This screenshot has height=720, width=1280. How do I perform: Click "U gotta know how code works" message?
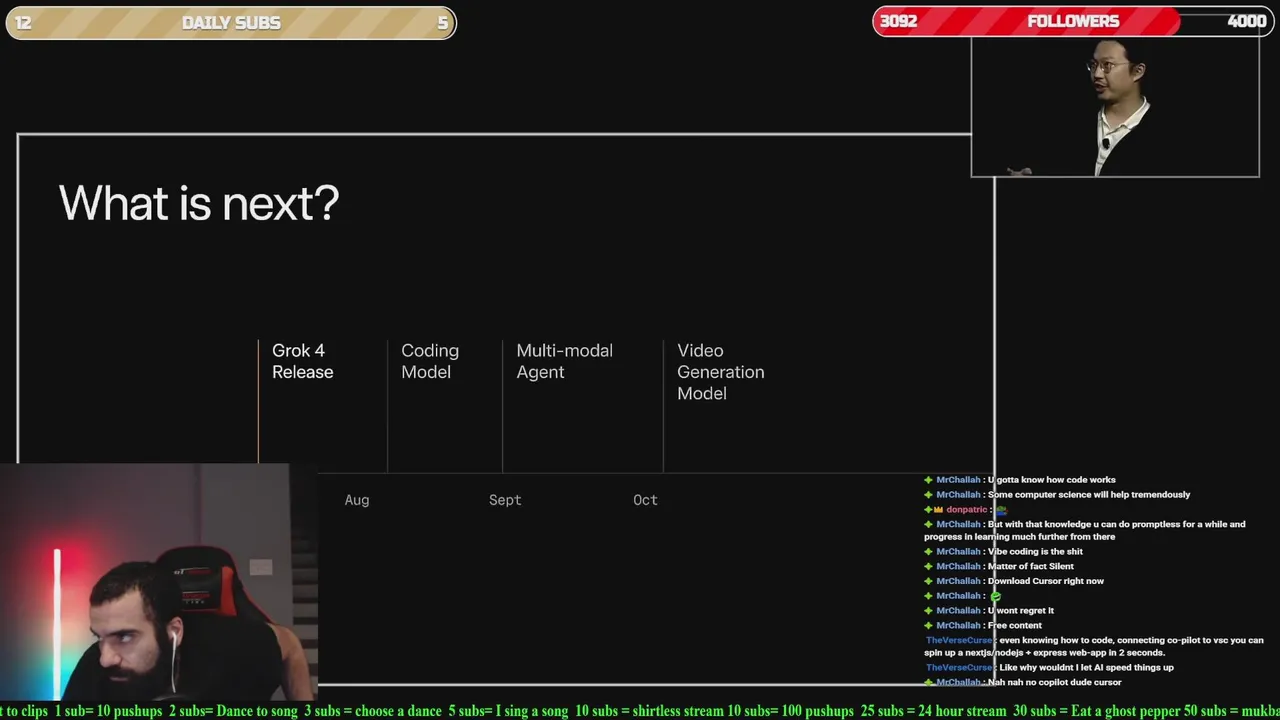(x=1051, y=480)
